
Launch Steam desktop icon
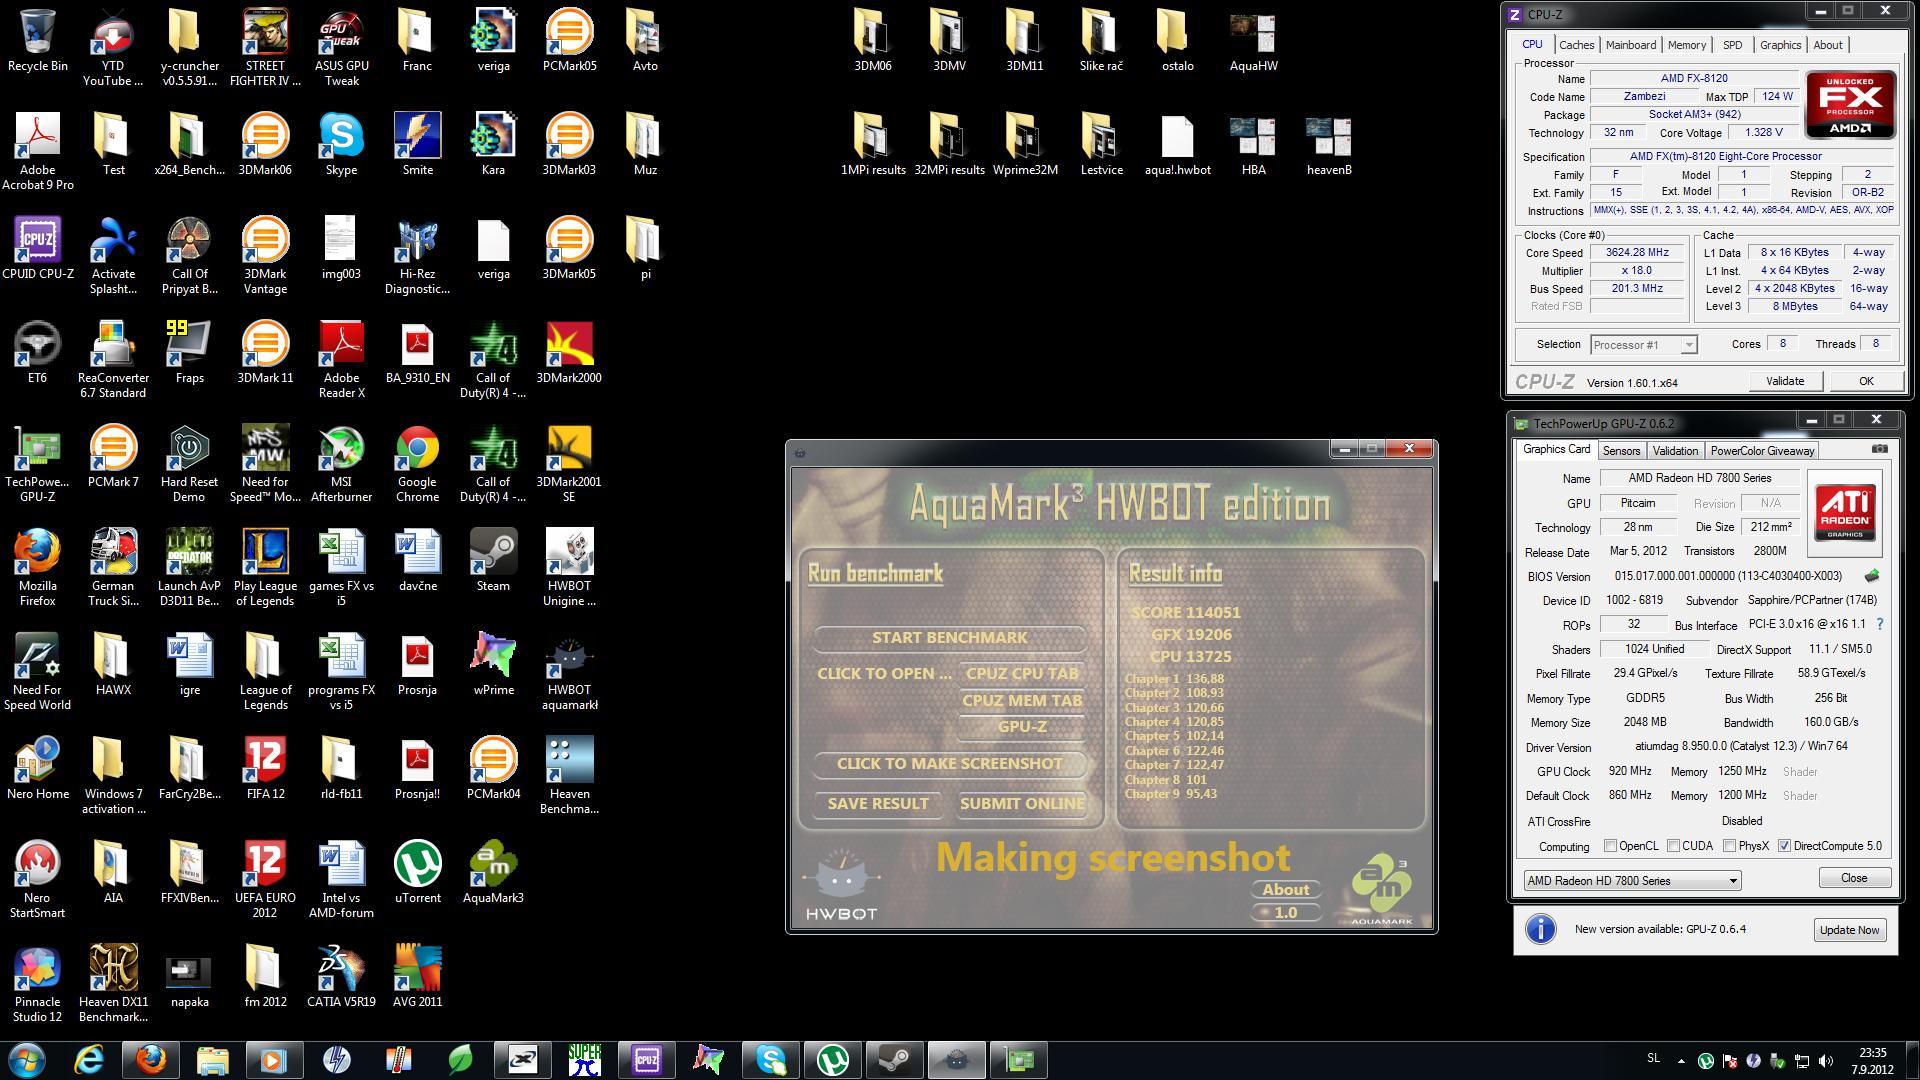tap(493, 562)
